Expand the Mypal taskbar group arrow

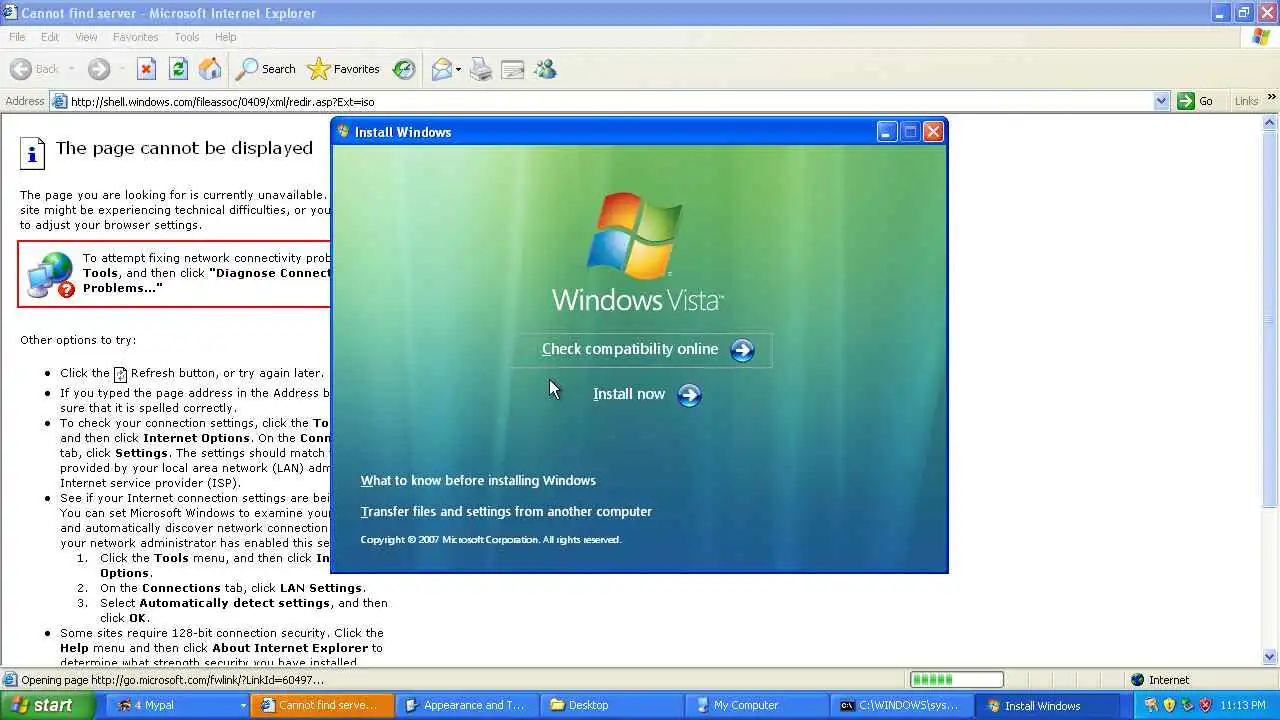pyautogui.click(x=243, y=706)
